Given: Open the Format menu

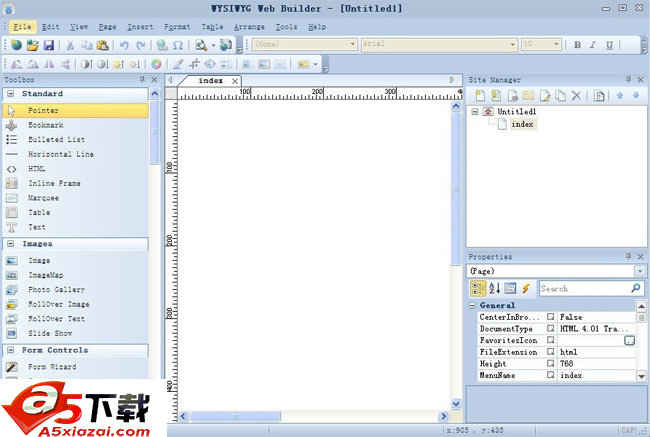Looking at the screenshot, I should coord(177,27).
